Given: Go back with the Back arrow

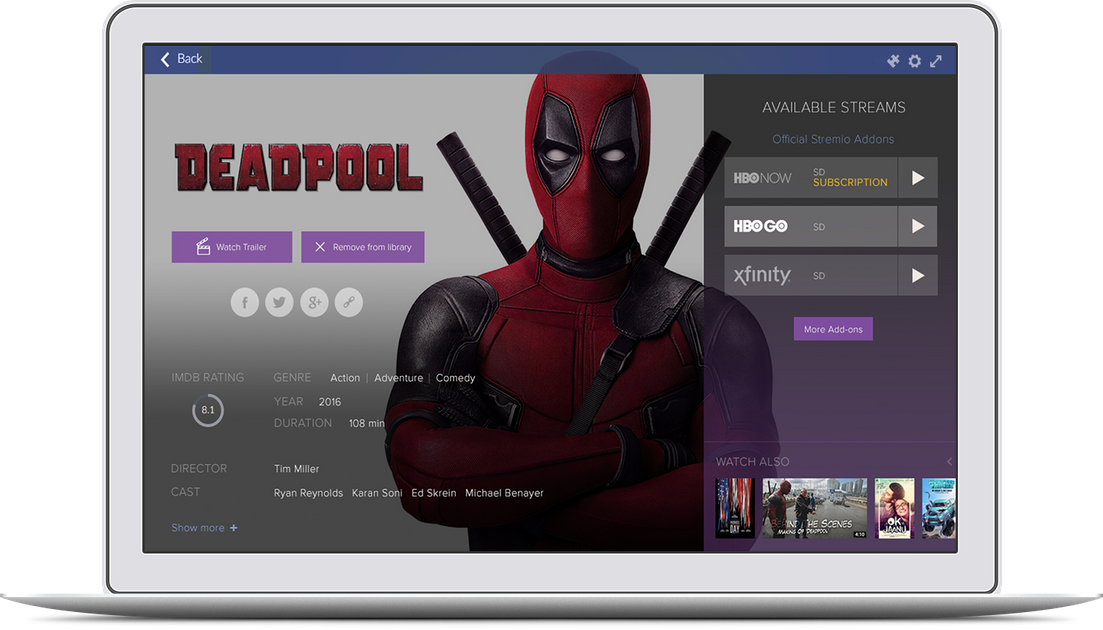Looking at the screenshot, I should [181, 59].
